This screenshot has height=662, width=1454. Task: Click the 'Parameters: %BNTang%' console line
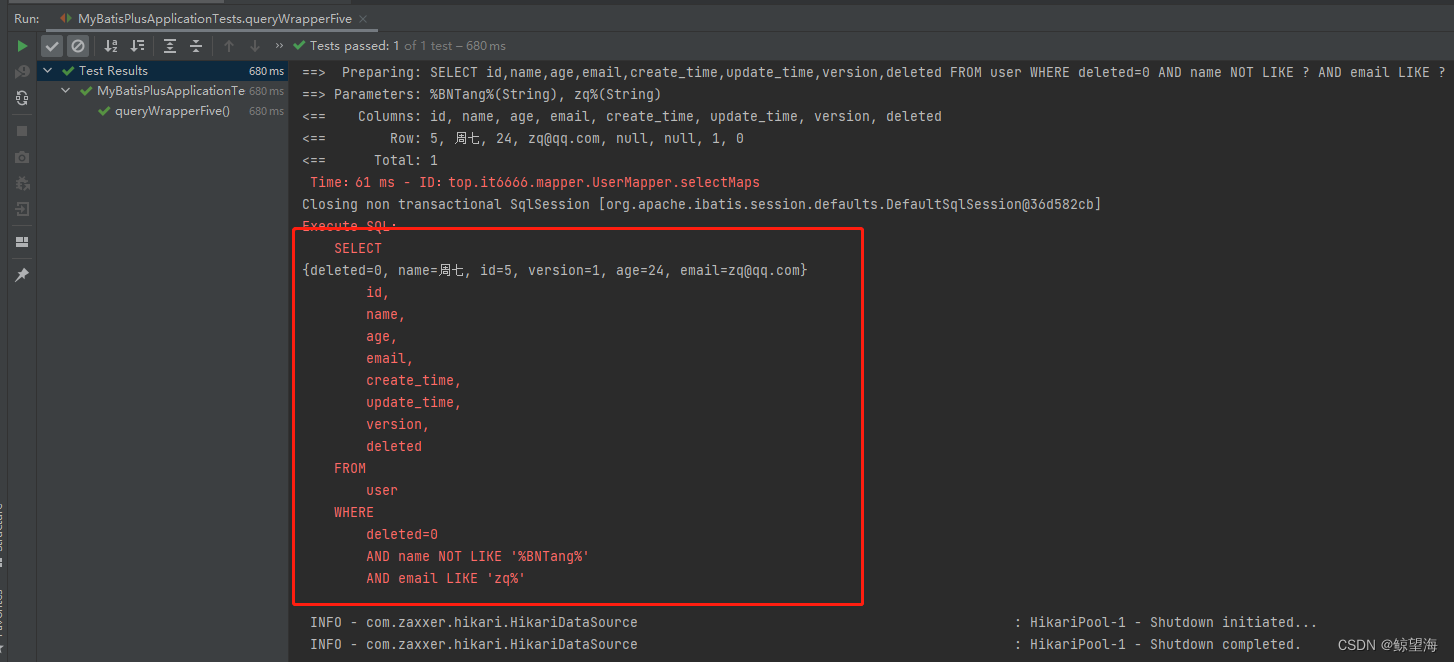481,94
